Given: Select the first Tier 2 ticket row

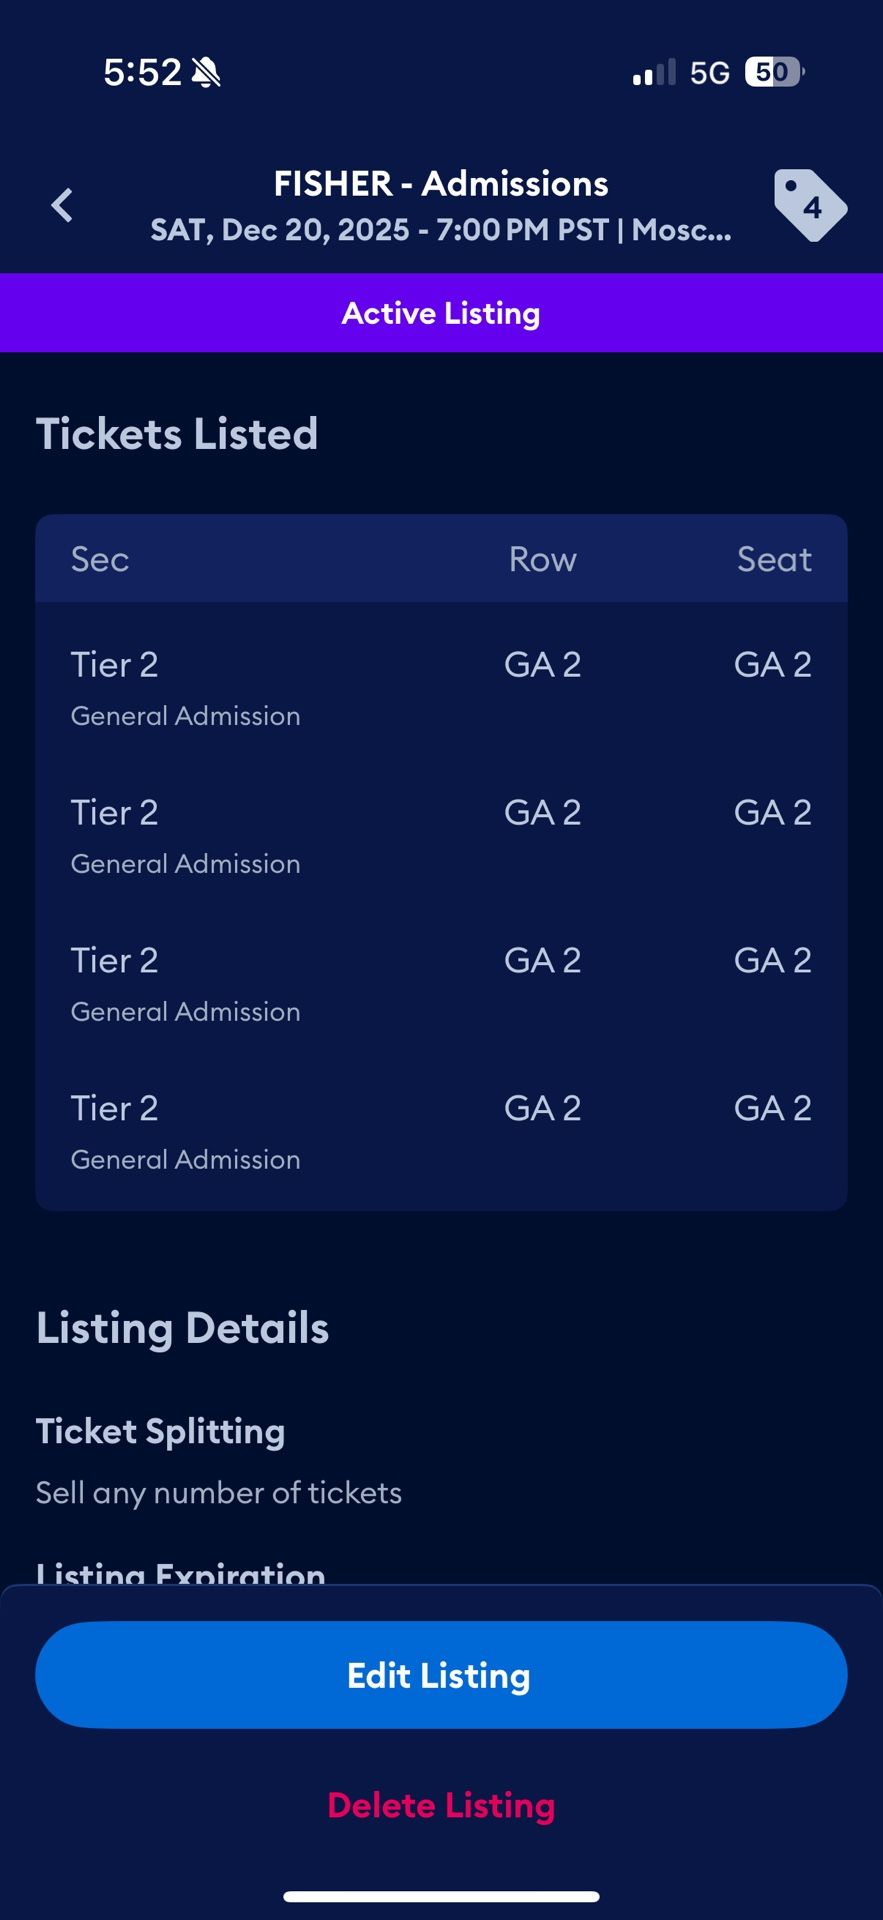Looking at the screenshot, I should click(x=441, y=688).
